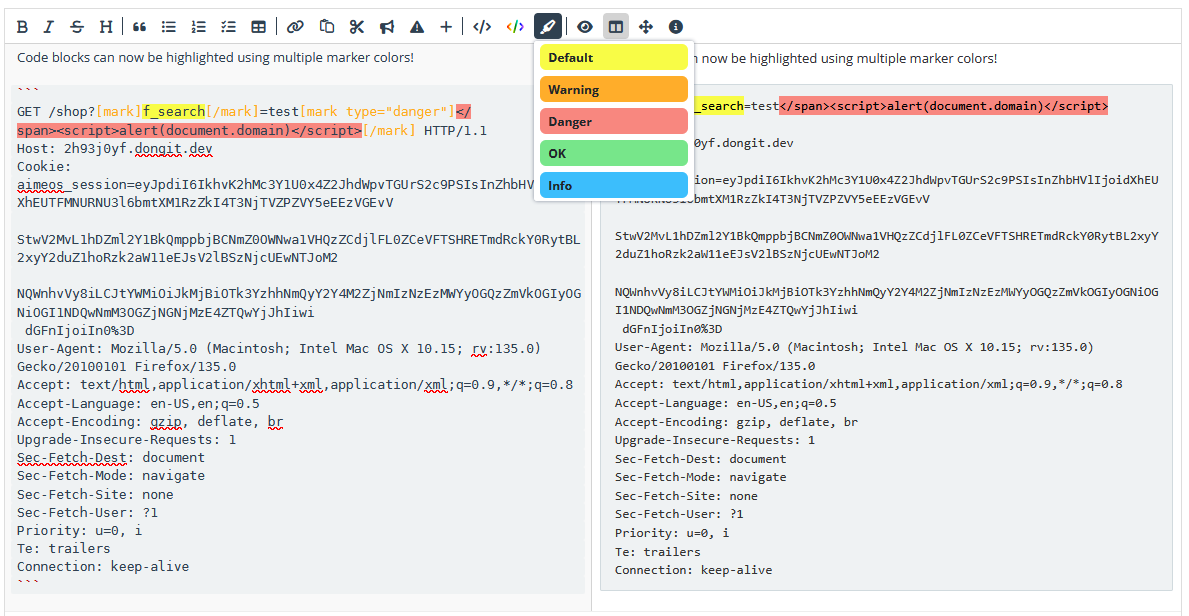
Task: Insert a hyperlink with the chain icon
Action: coord(295,27)
